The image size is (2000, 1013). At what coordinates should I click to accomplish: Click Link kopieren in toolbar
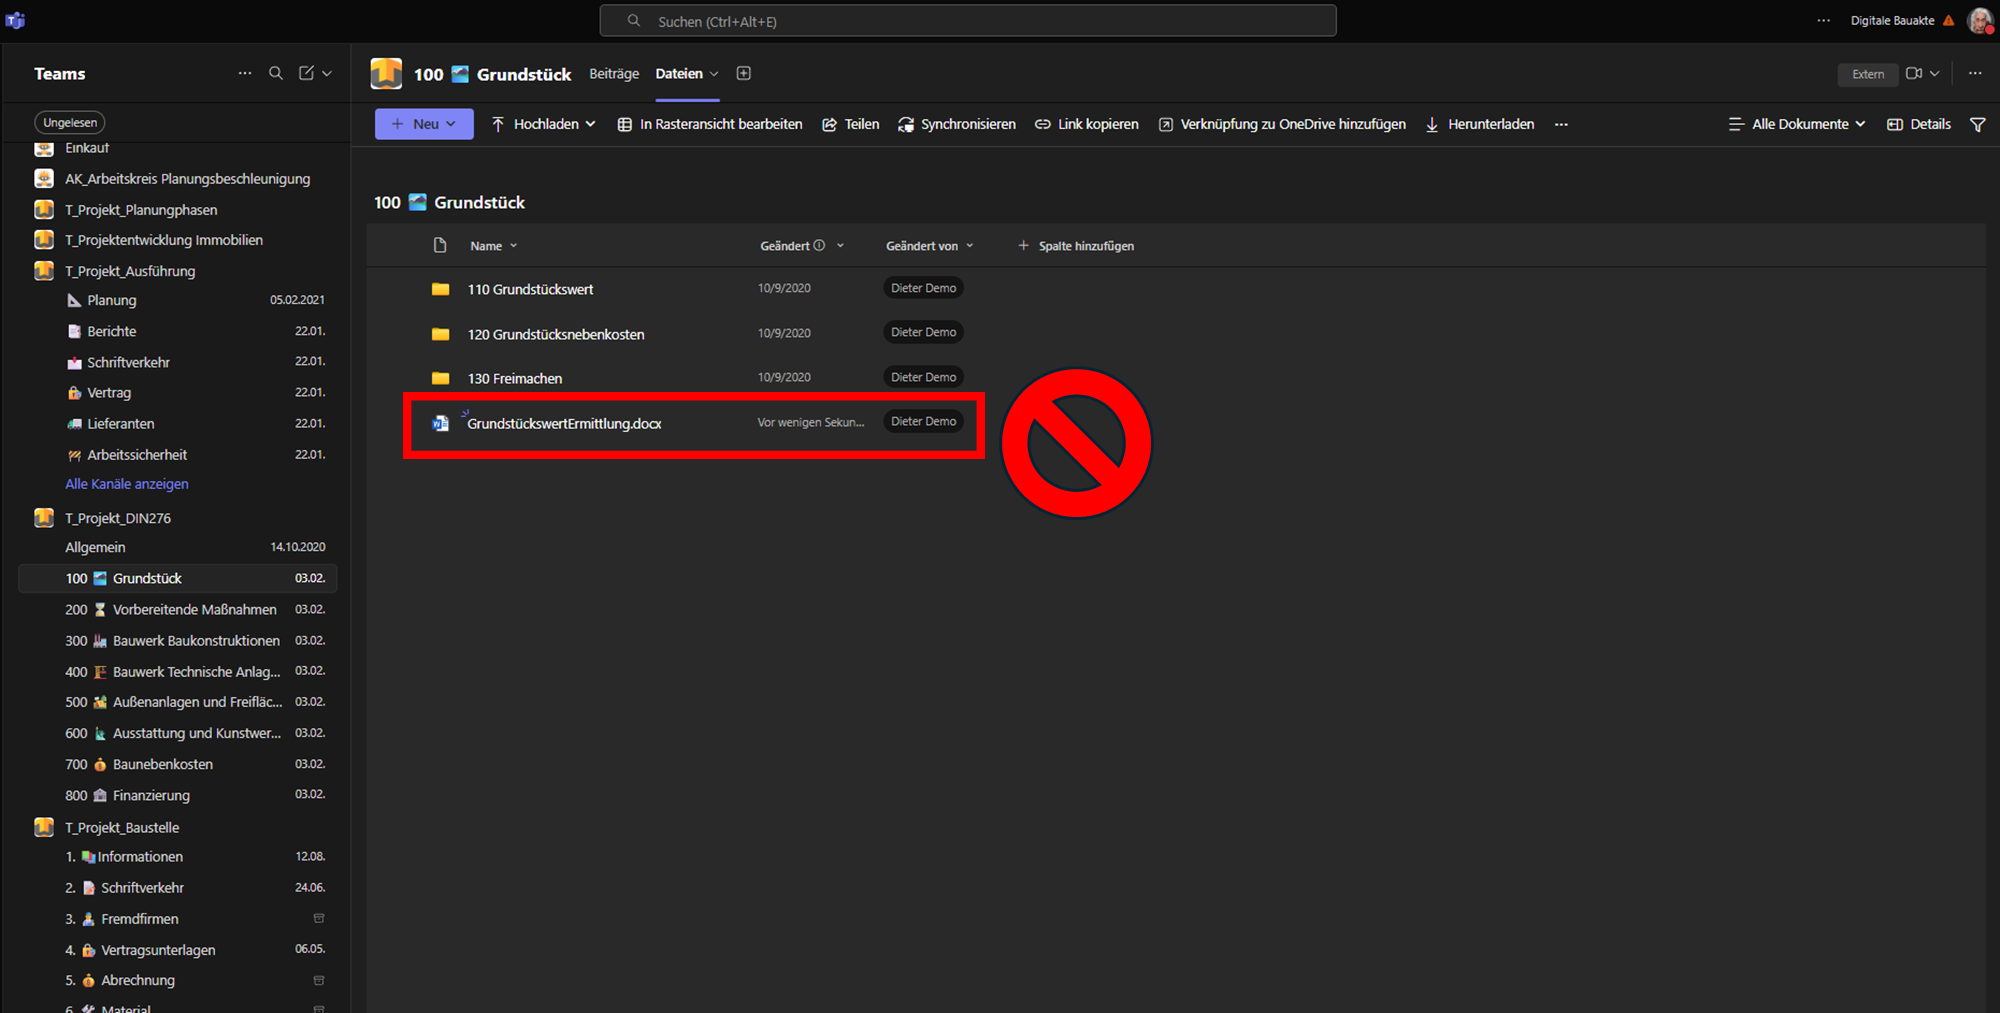pos(1086,124)
